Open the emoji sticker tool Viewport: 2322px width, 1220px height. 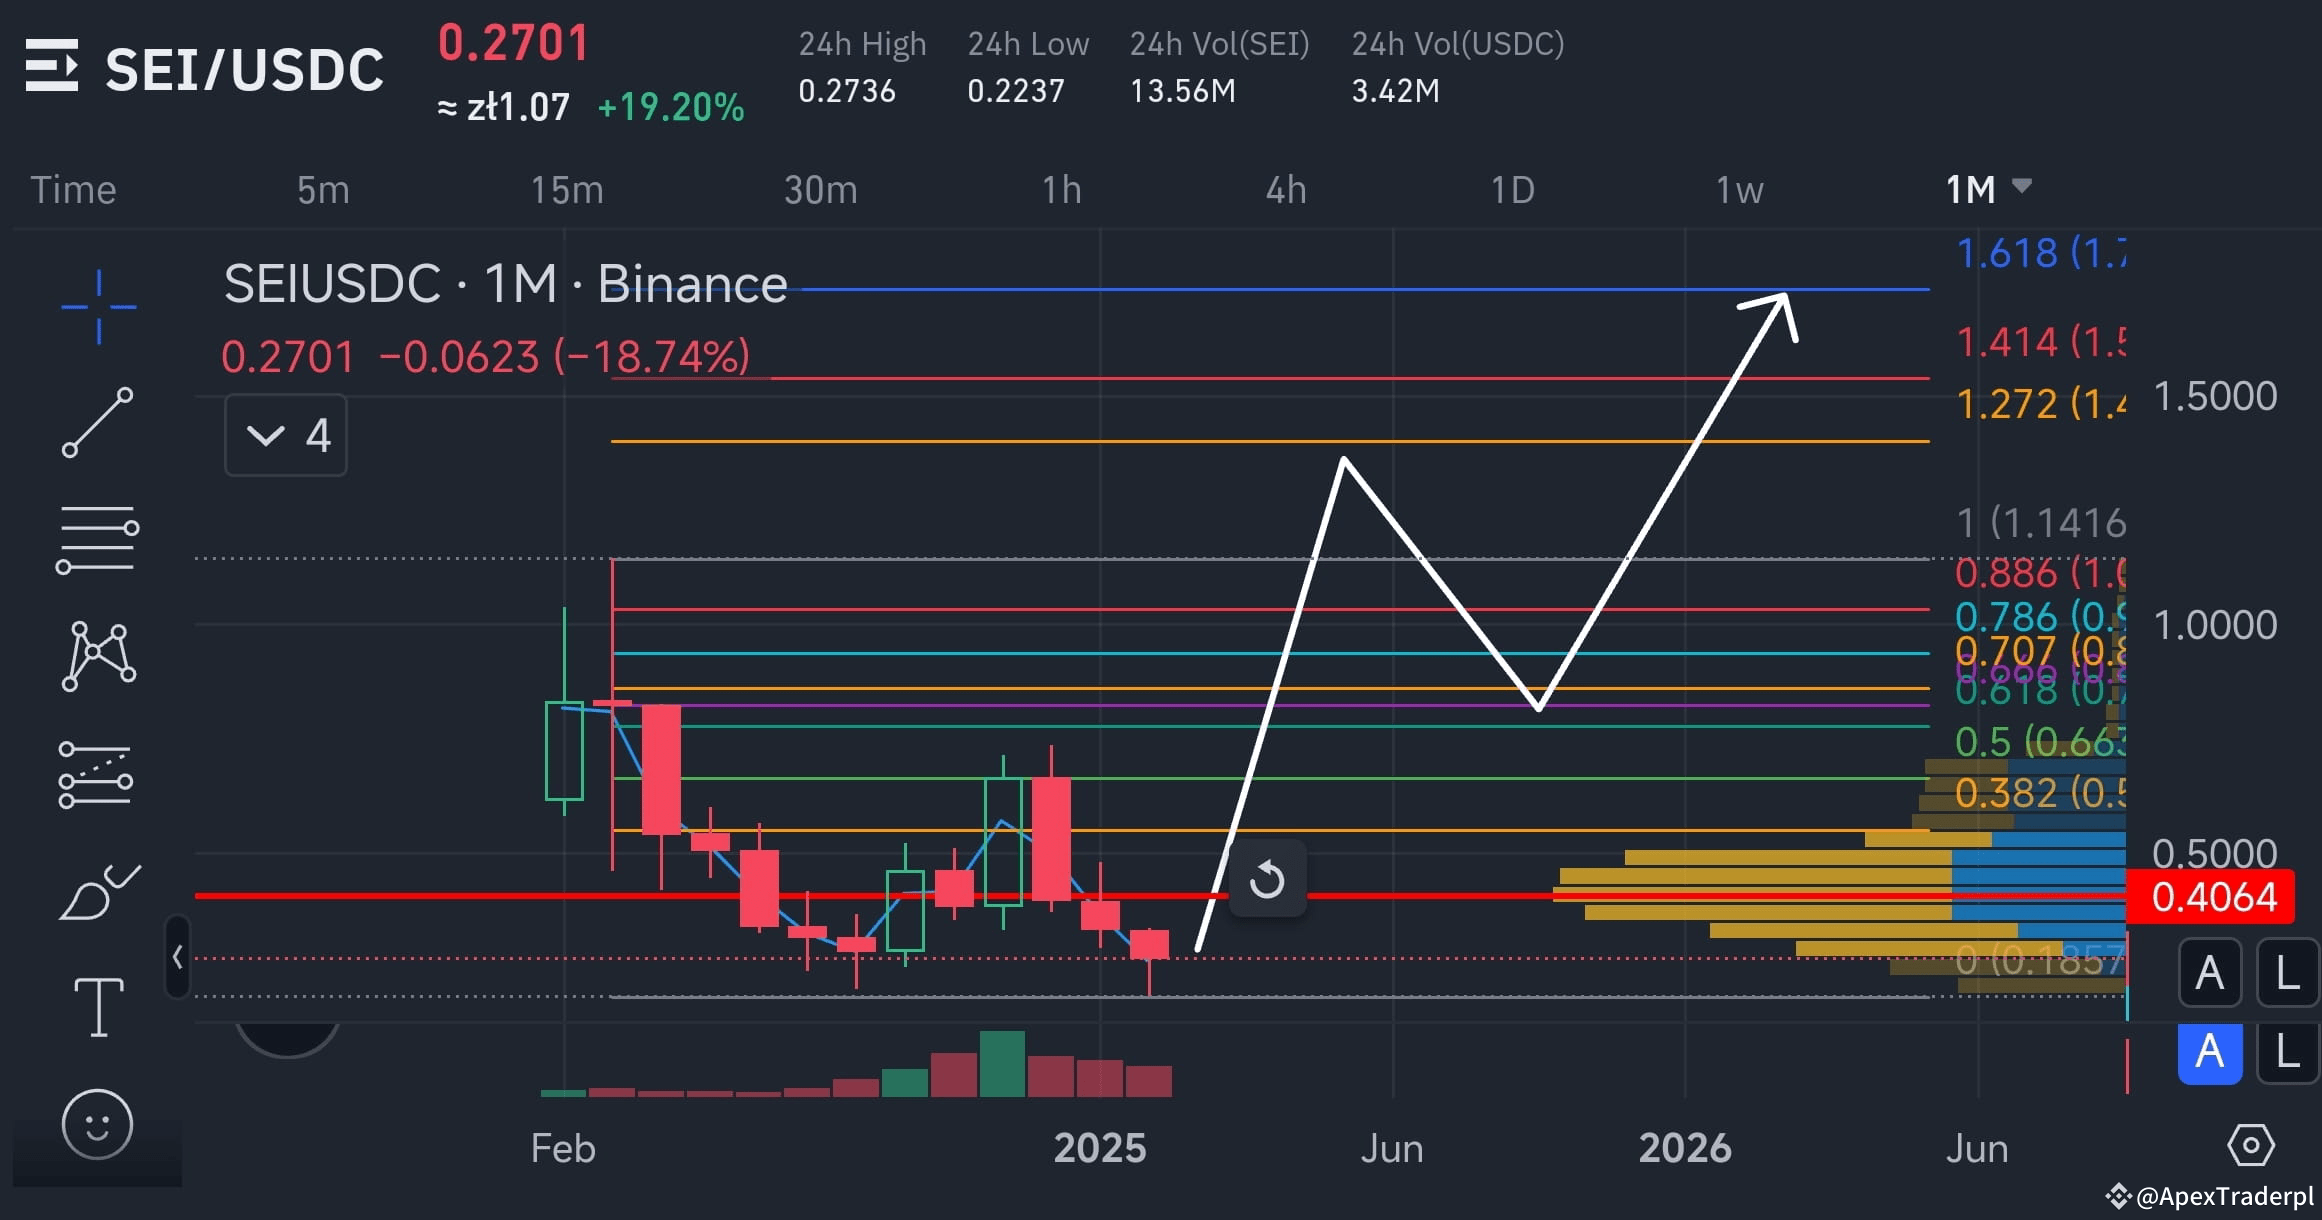tap(97, 1124)
